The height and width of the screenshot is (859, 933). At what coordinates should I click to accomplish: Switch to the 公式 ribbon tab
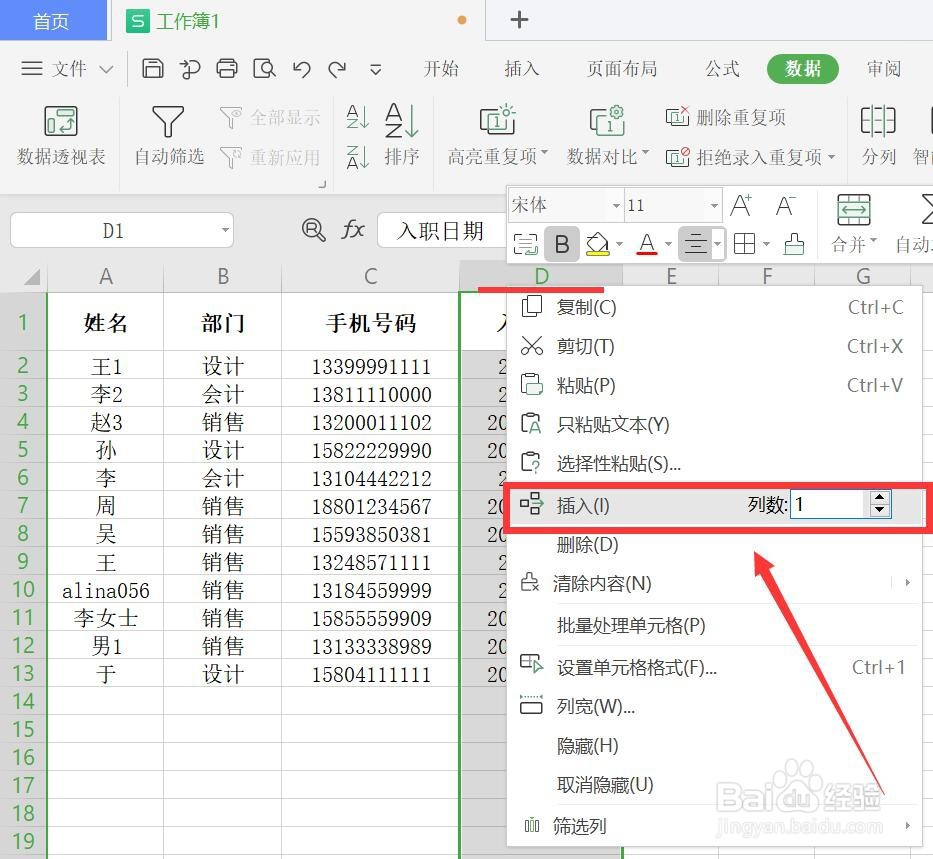721,69
